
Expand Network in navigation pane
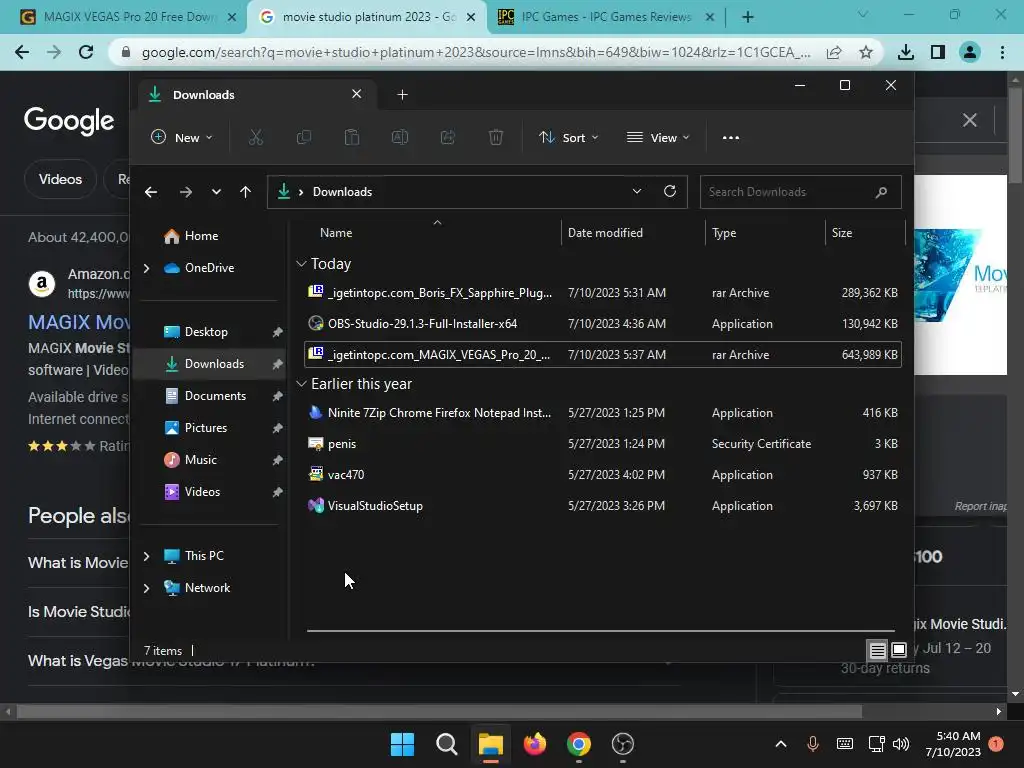point(146,588)
